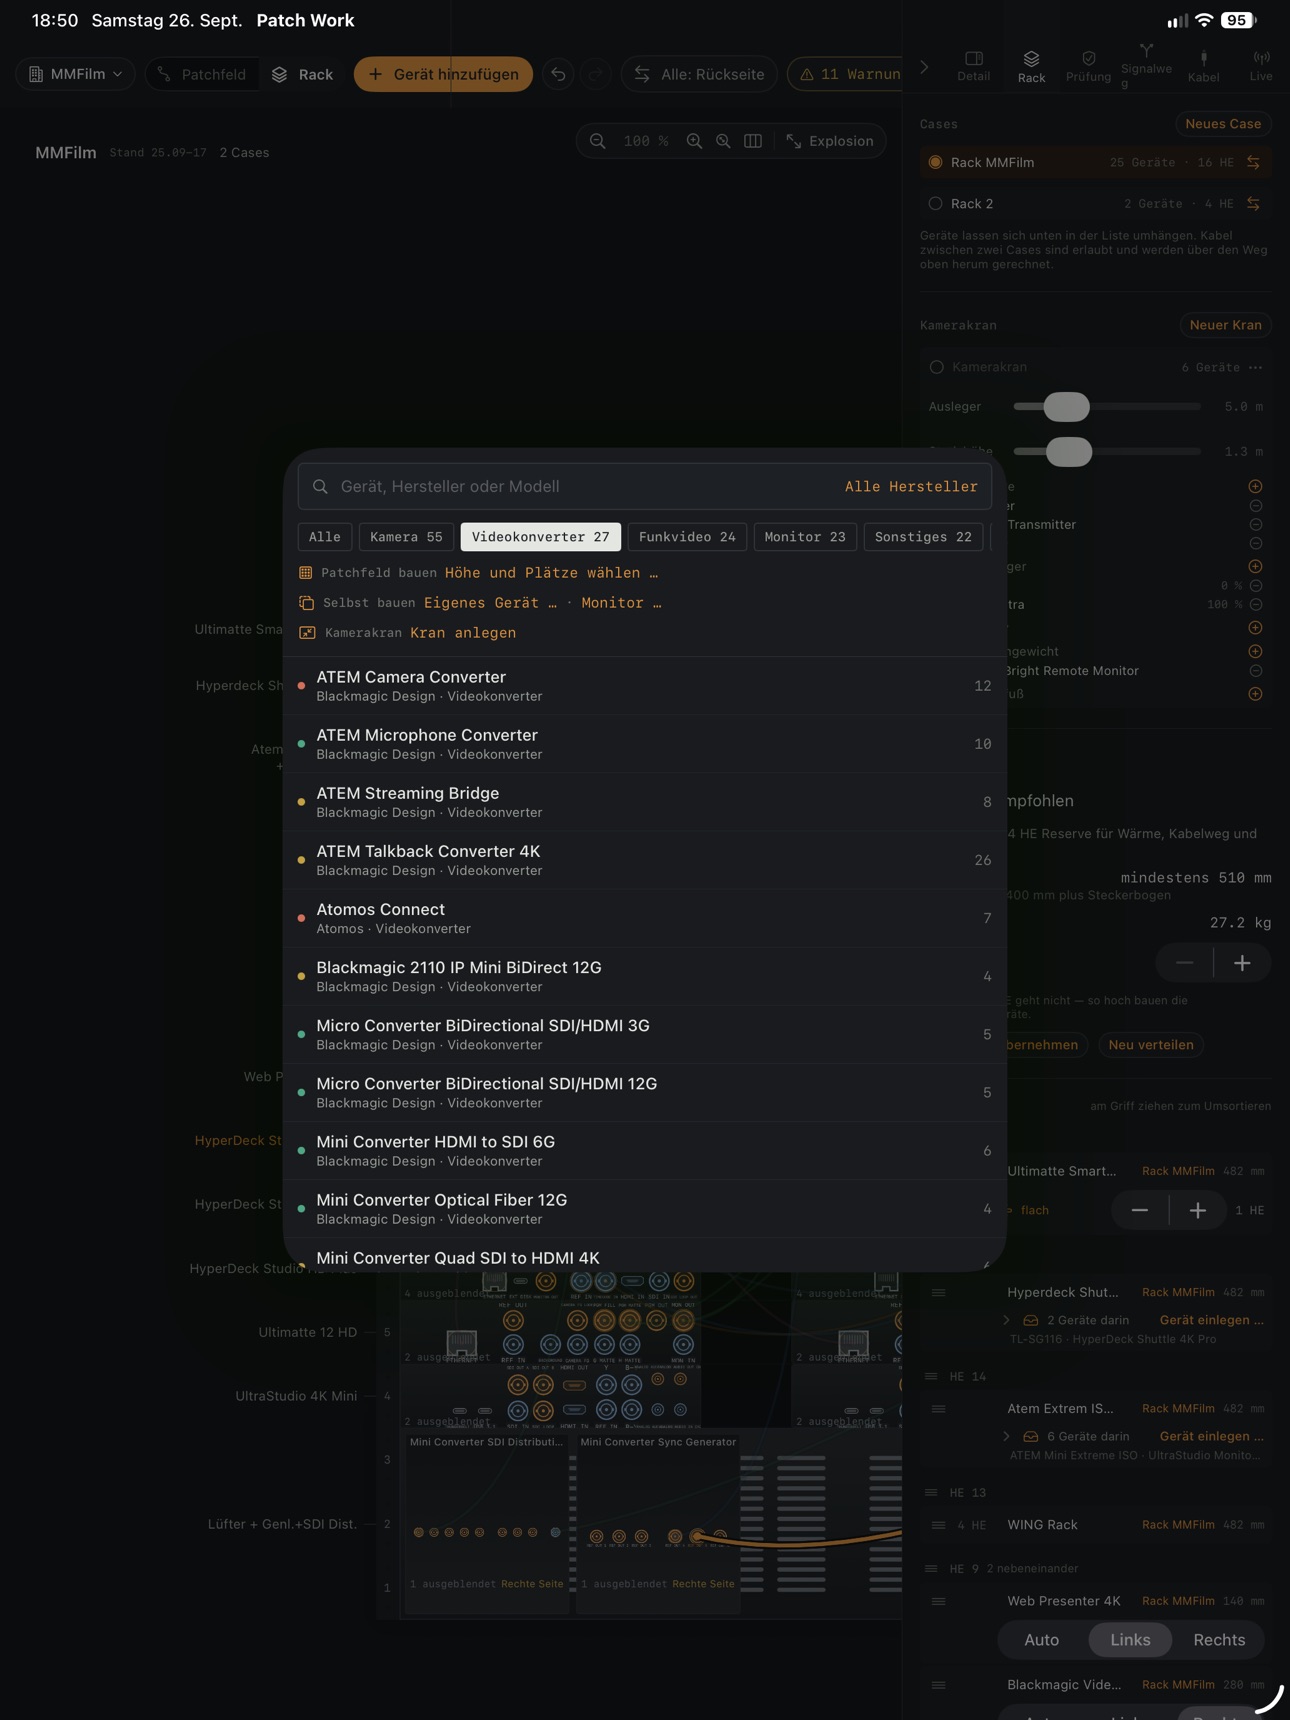Tap the undo arrow in the top toolbar

558,74
